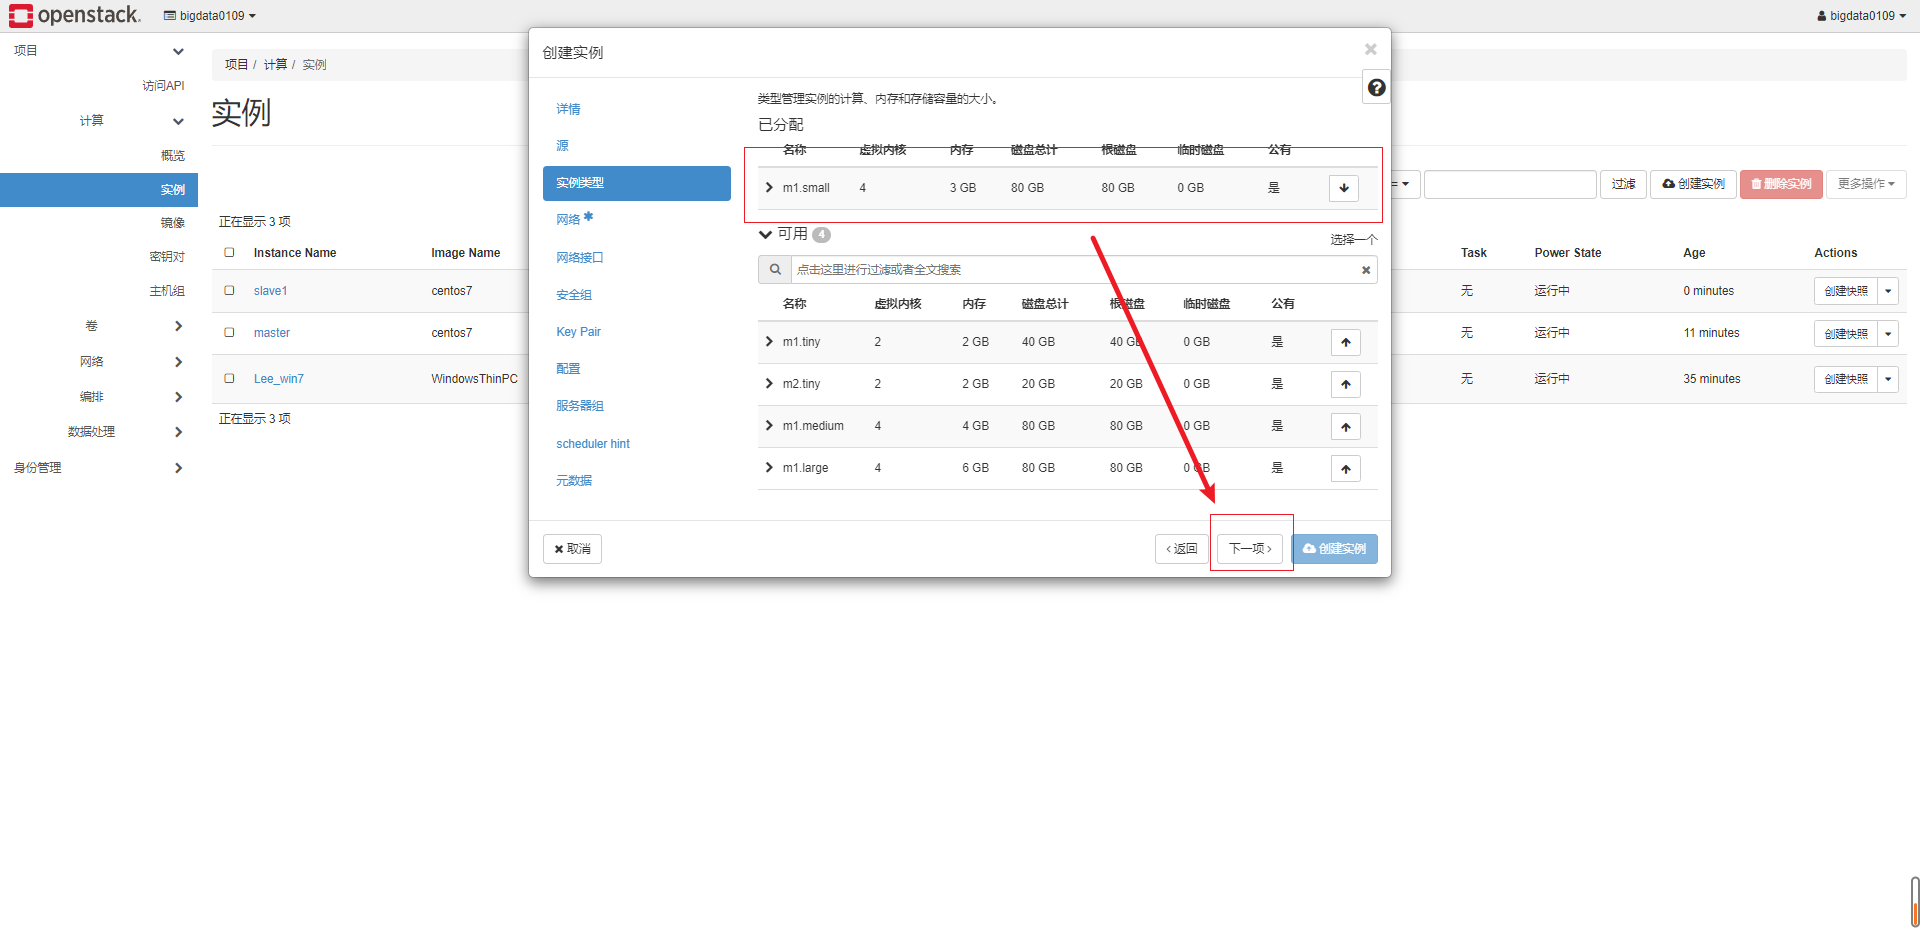Click toolbar create instance button

click(1693, 184)
